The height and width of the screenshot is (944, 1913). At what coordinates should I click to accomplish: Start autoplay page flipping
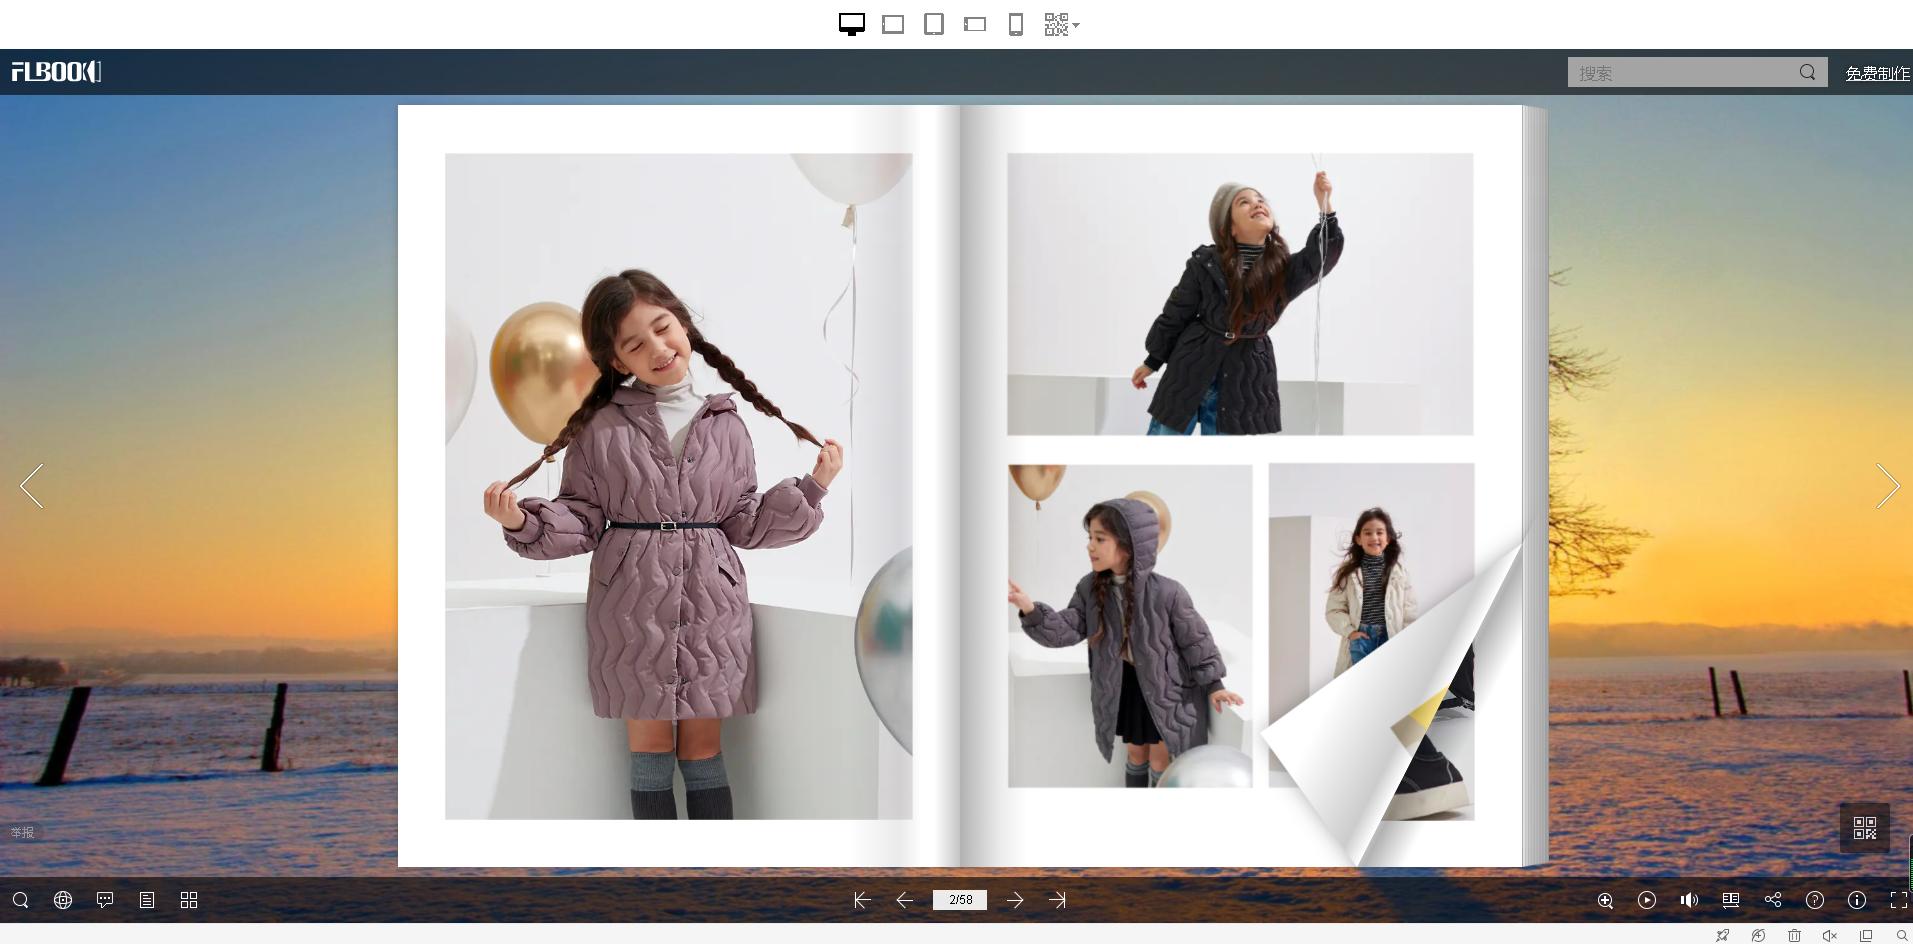(x=1646, y=900)
